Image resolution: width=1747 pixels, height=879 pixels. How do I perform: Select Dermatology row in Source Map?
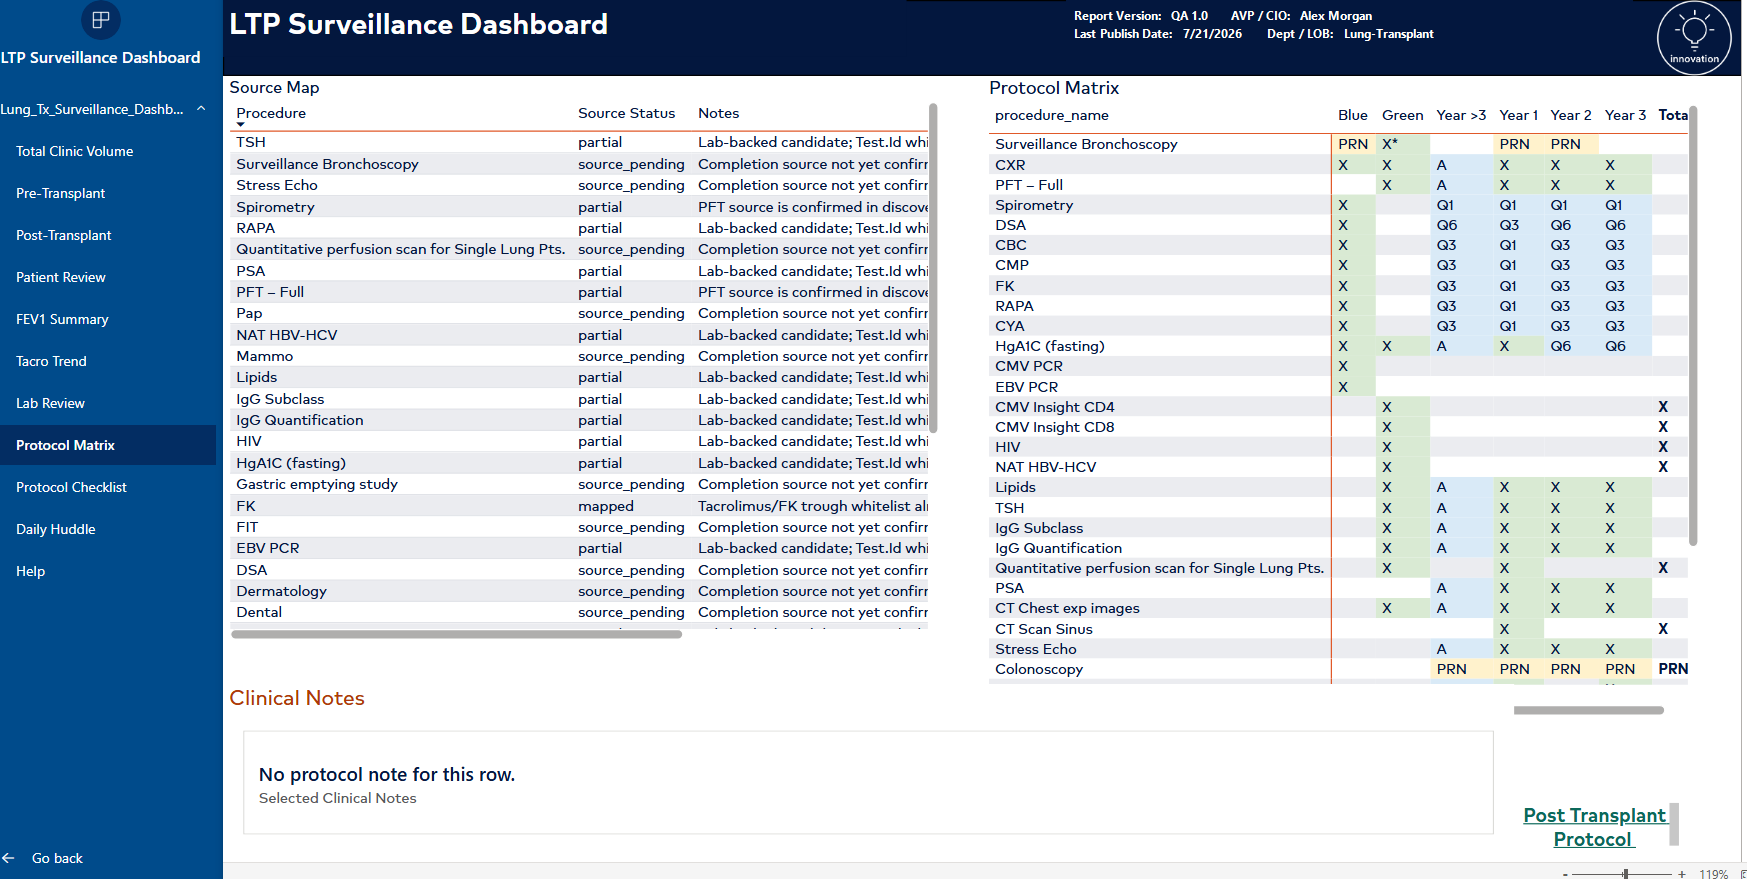pos(580,591)
